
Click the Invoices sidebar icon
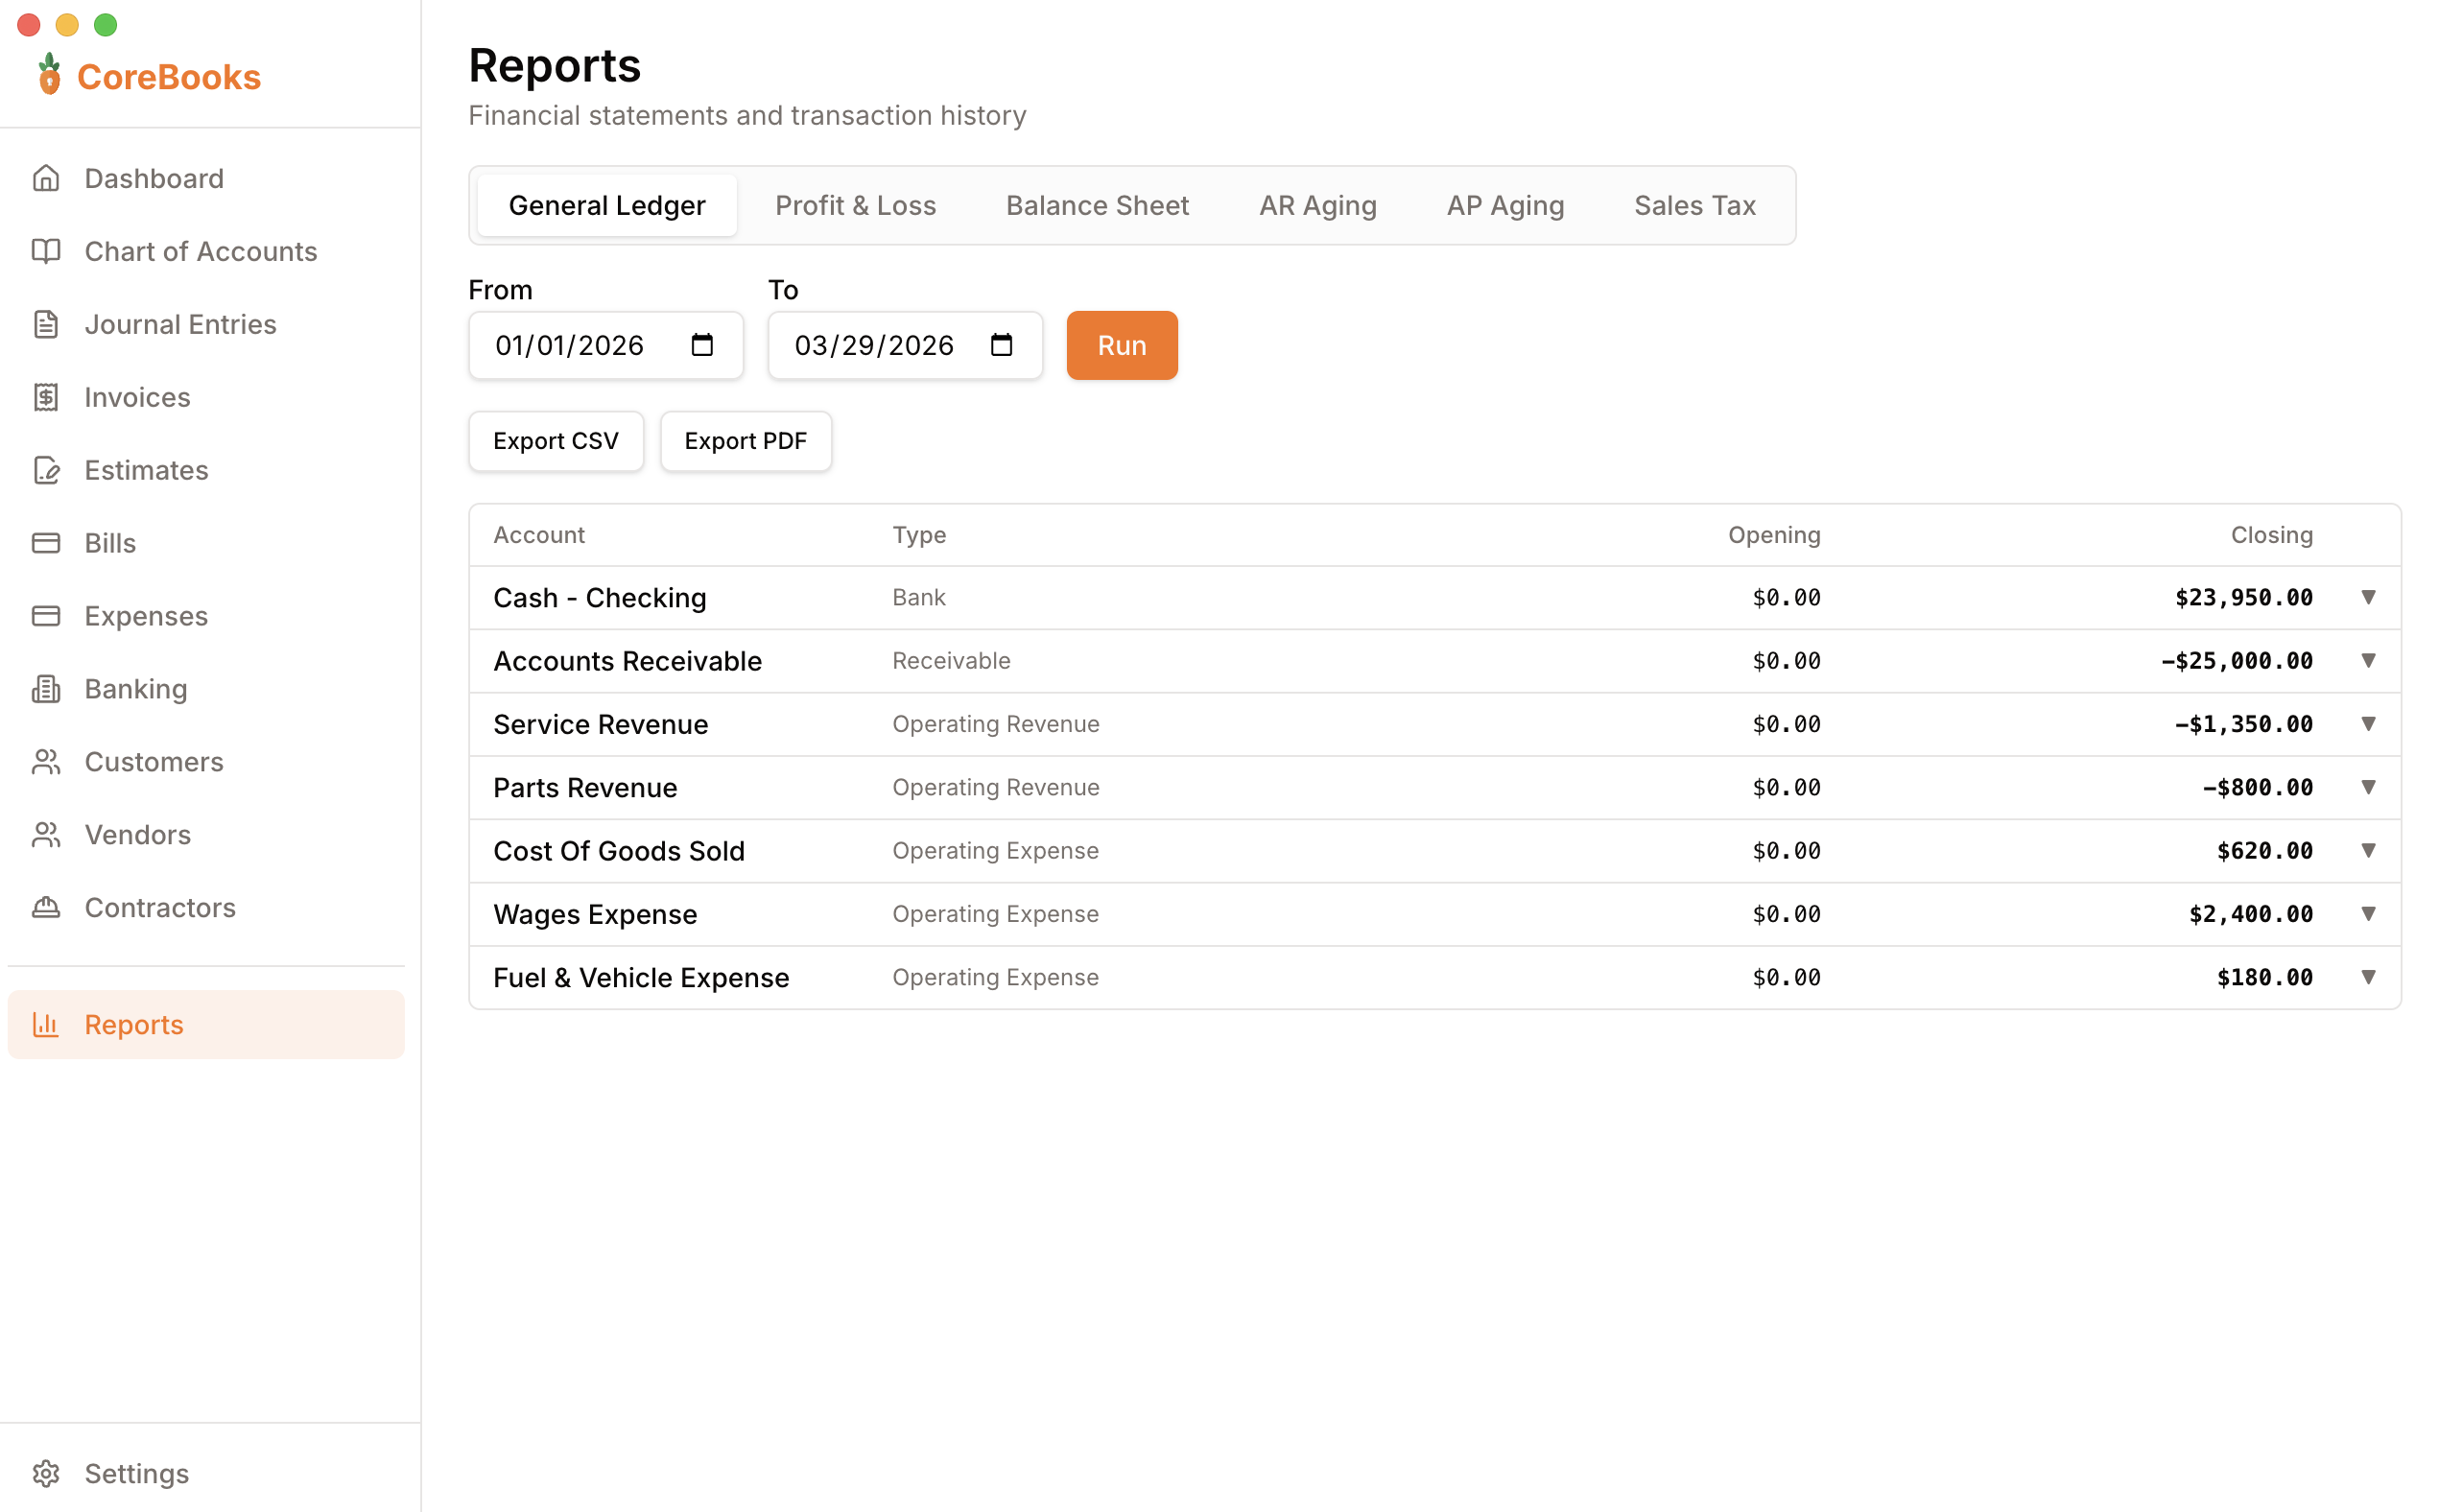coord(46,397)
